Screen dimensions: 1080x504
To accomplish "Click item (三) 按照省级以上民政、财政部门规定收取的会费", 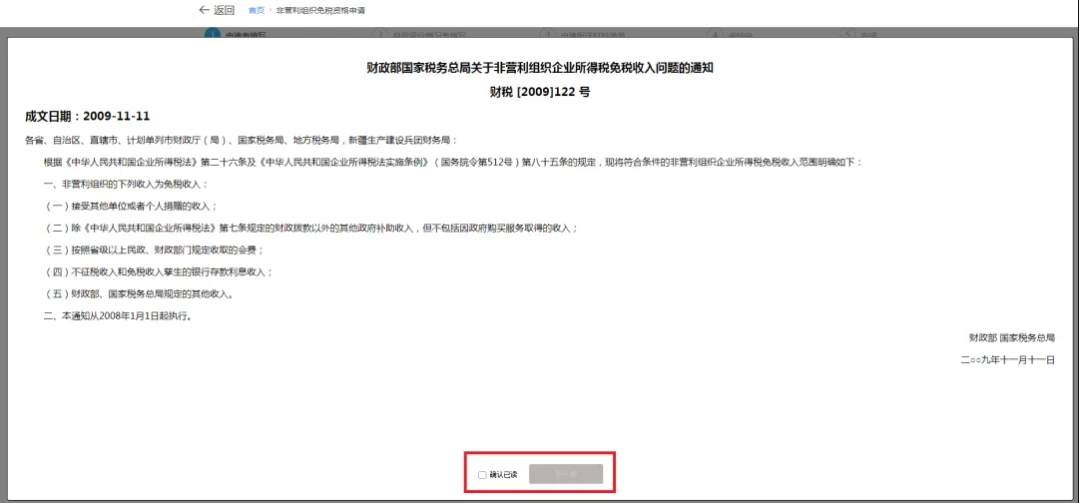I will click(154, 250).
